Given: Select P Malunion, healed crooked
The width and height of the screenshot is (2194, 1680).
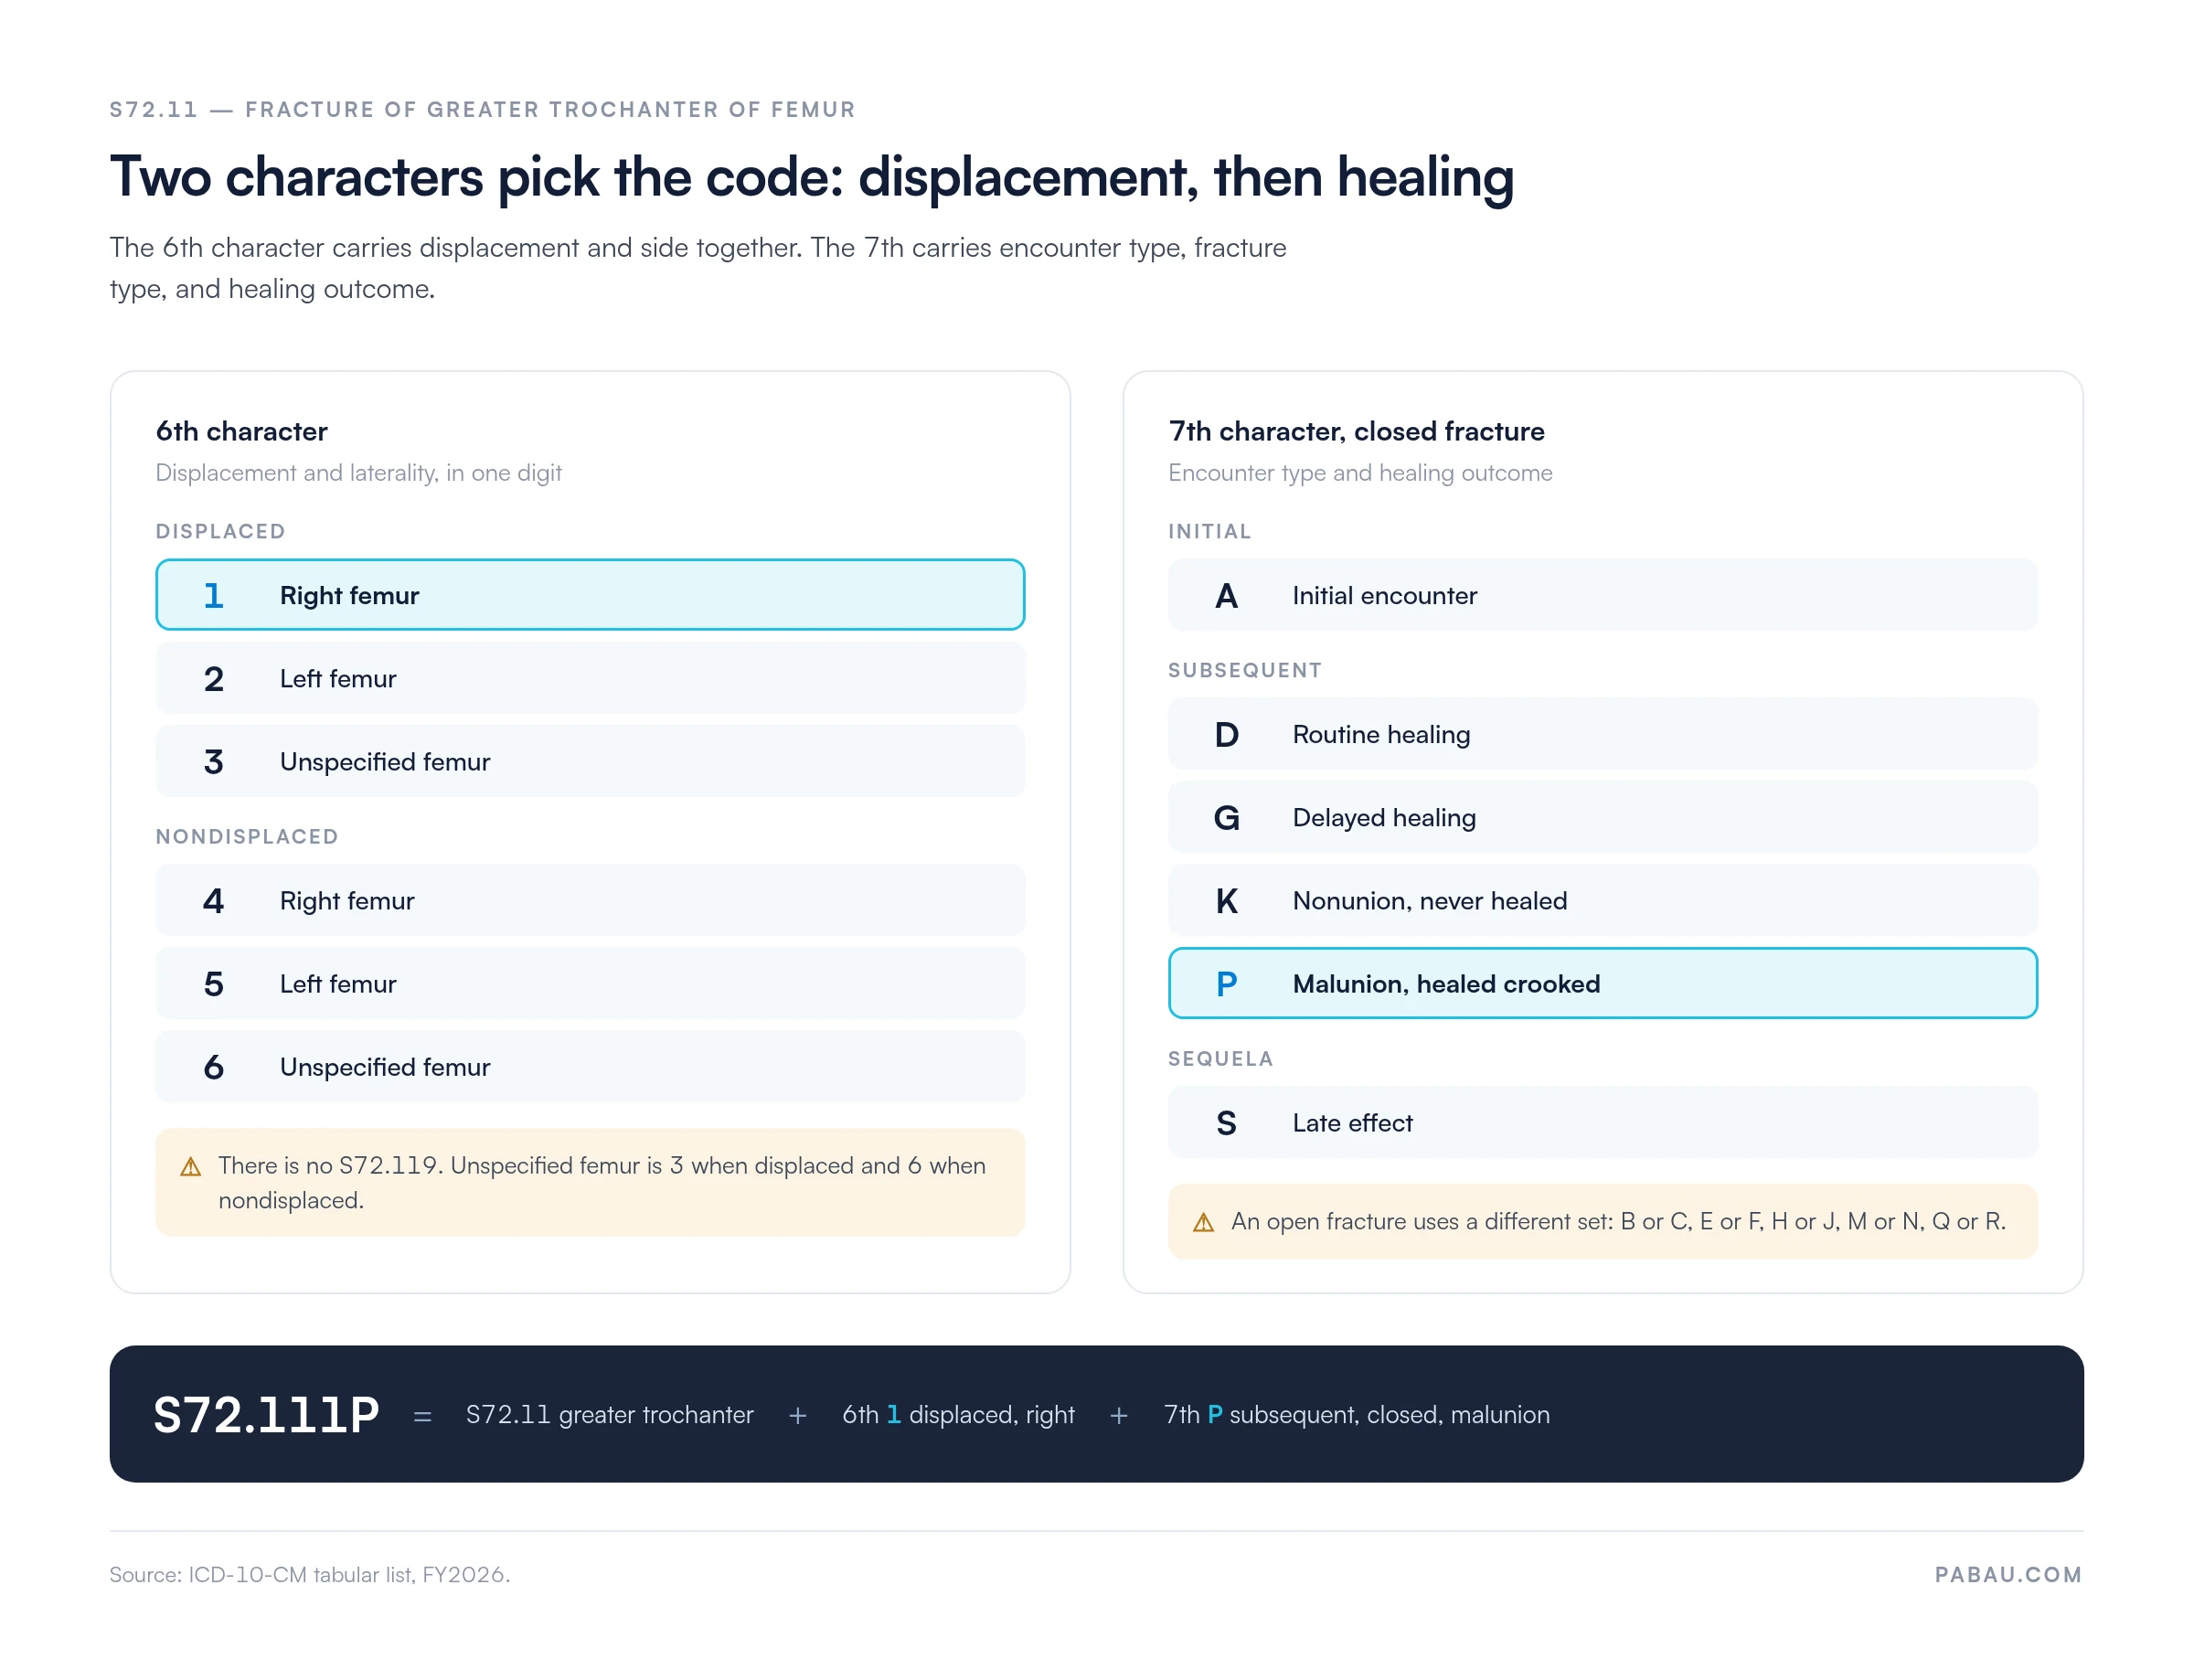Looking at the screenshot, I should 1602,983.
